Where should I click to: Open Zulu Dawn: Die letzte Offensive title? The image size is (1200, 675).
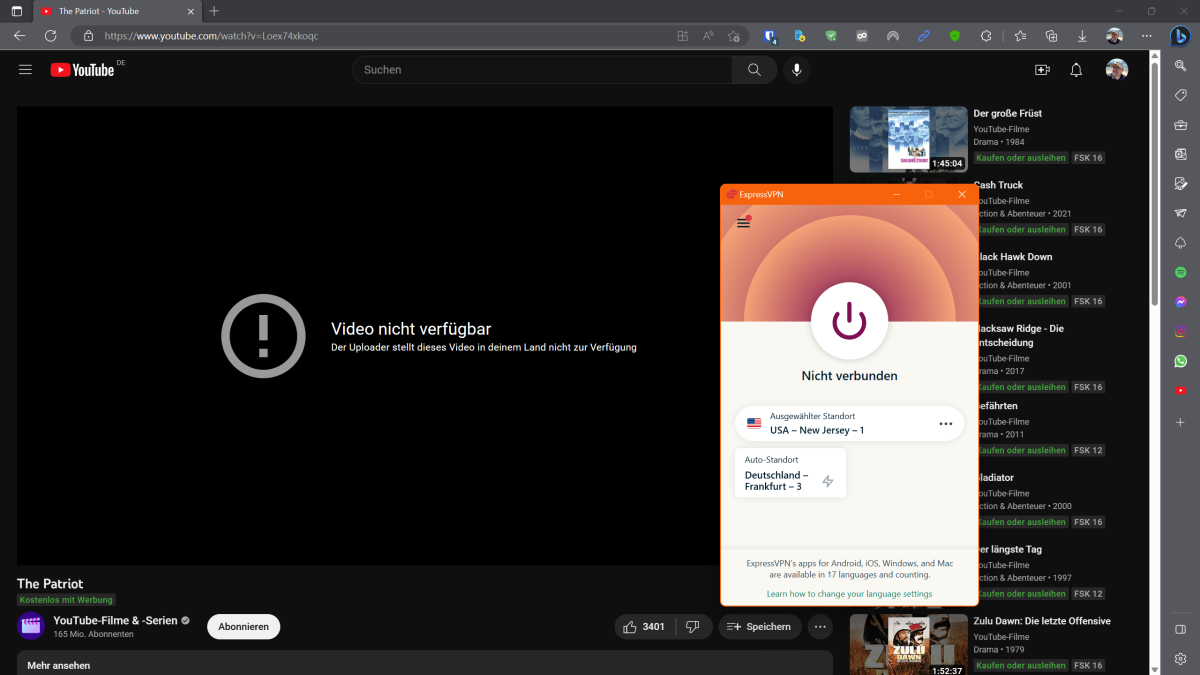coord(1042,621)
